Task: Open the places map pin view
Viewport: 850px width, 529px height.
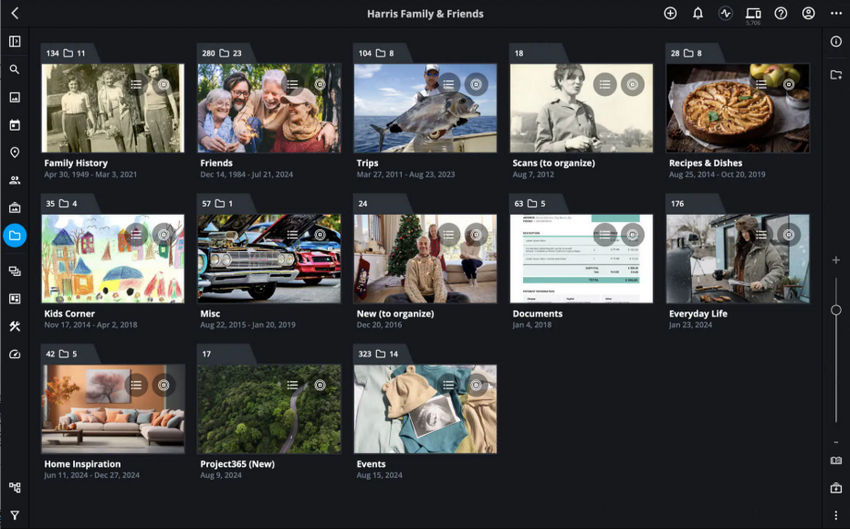Action: coord(15,153)
